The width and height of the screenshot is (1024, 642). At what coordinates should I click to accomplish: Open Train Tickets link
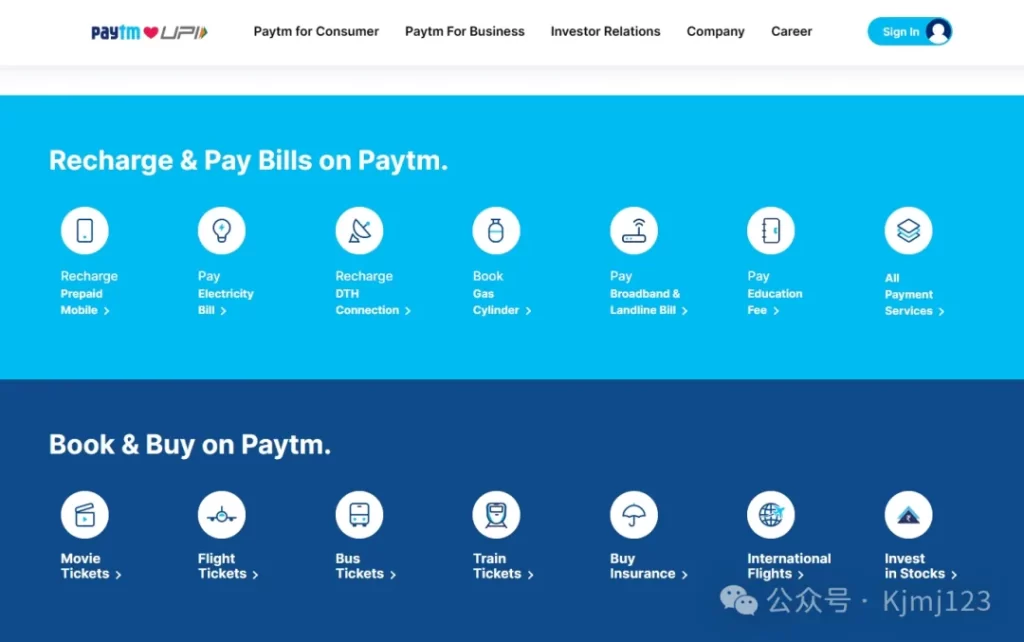coord(503,566)
